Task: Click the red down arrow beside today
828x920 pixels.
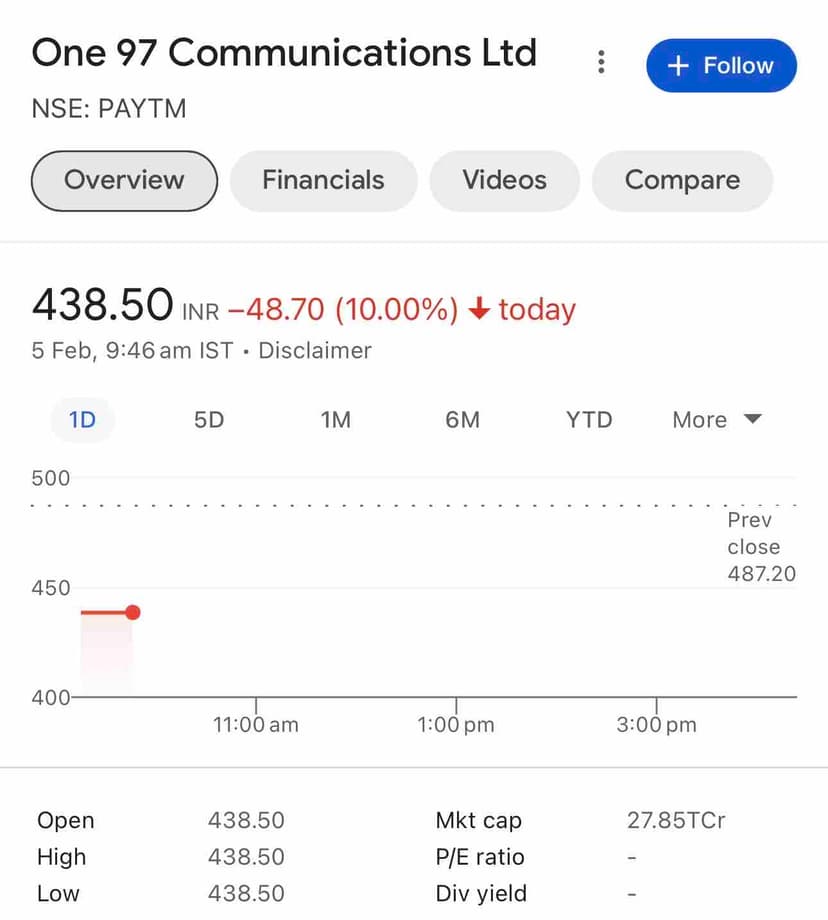Action: [x=479, y=310]
